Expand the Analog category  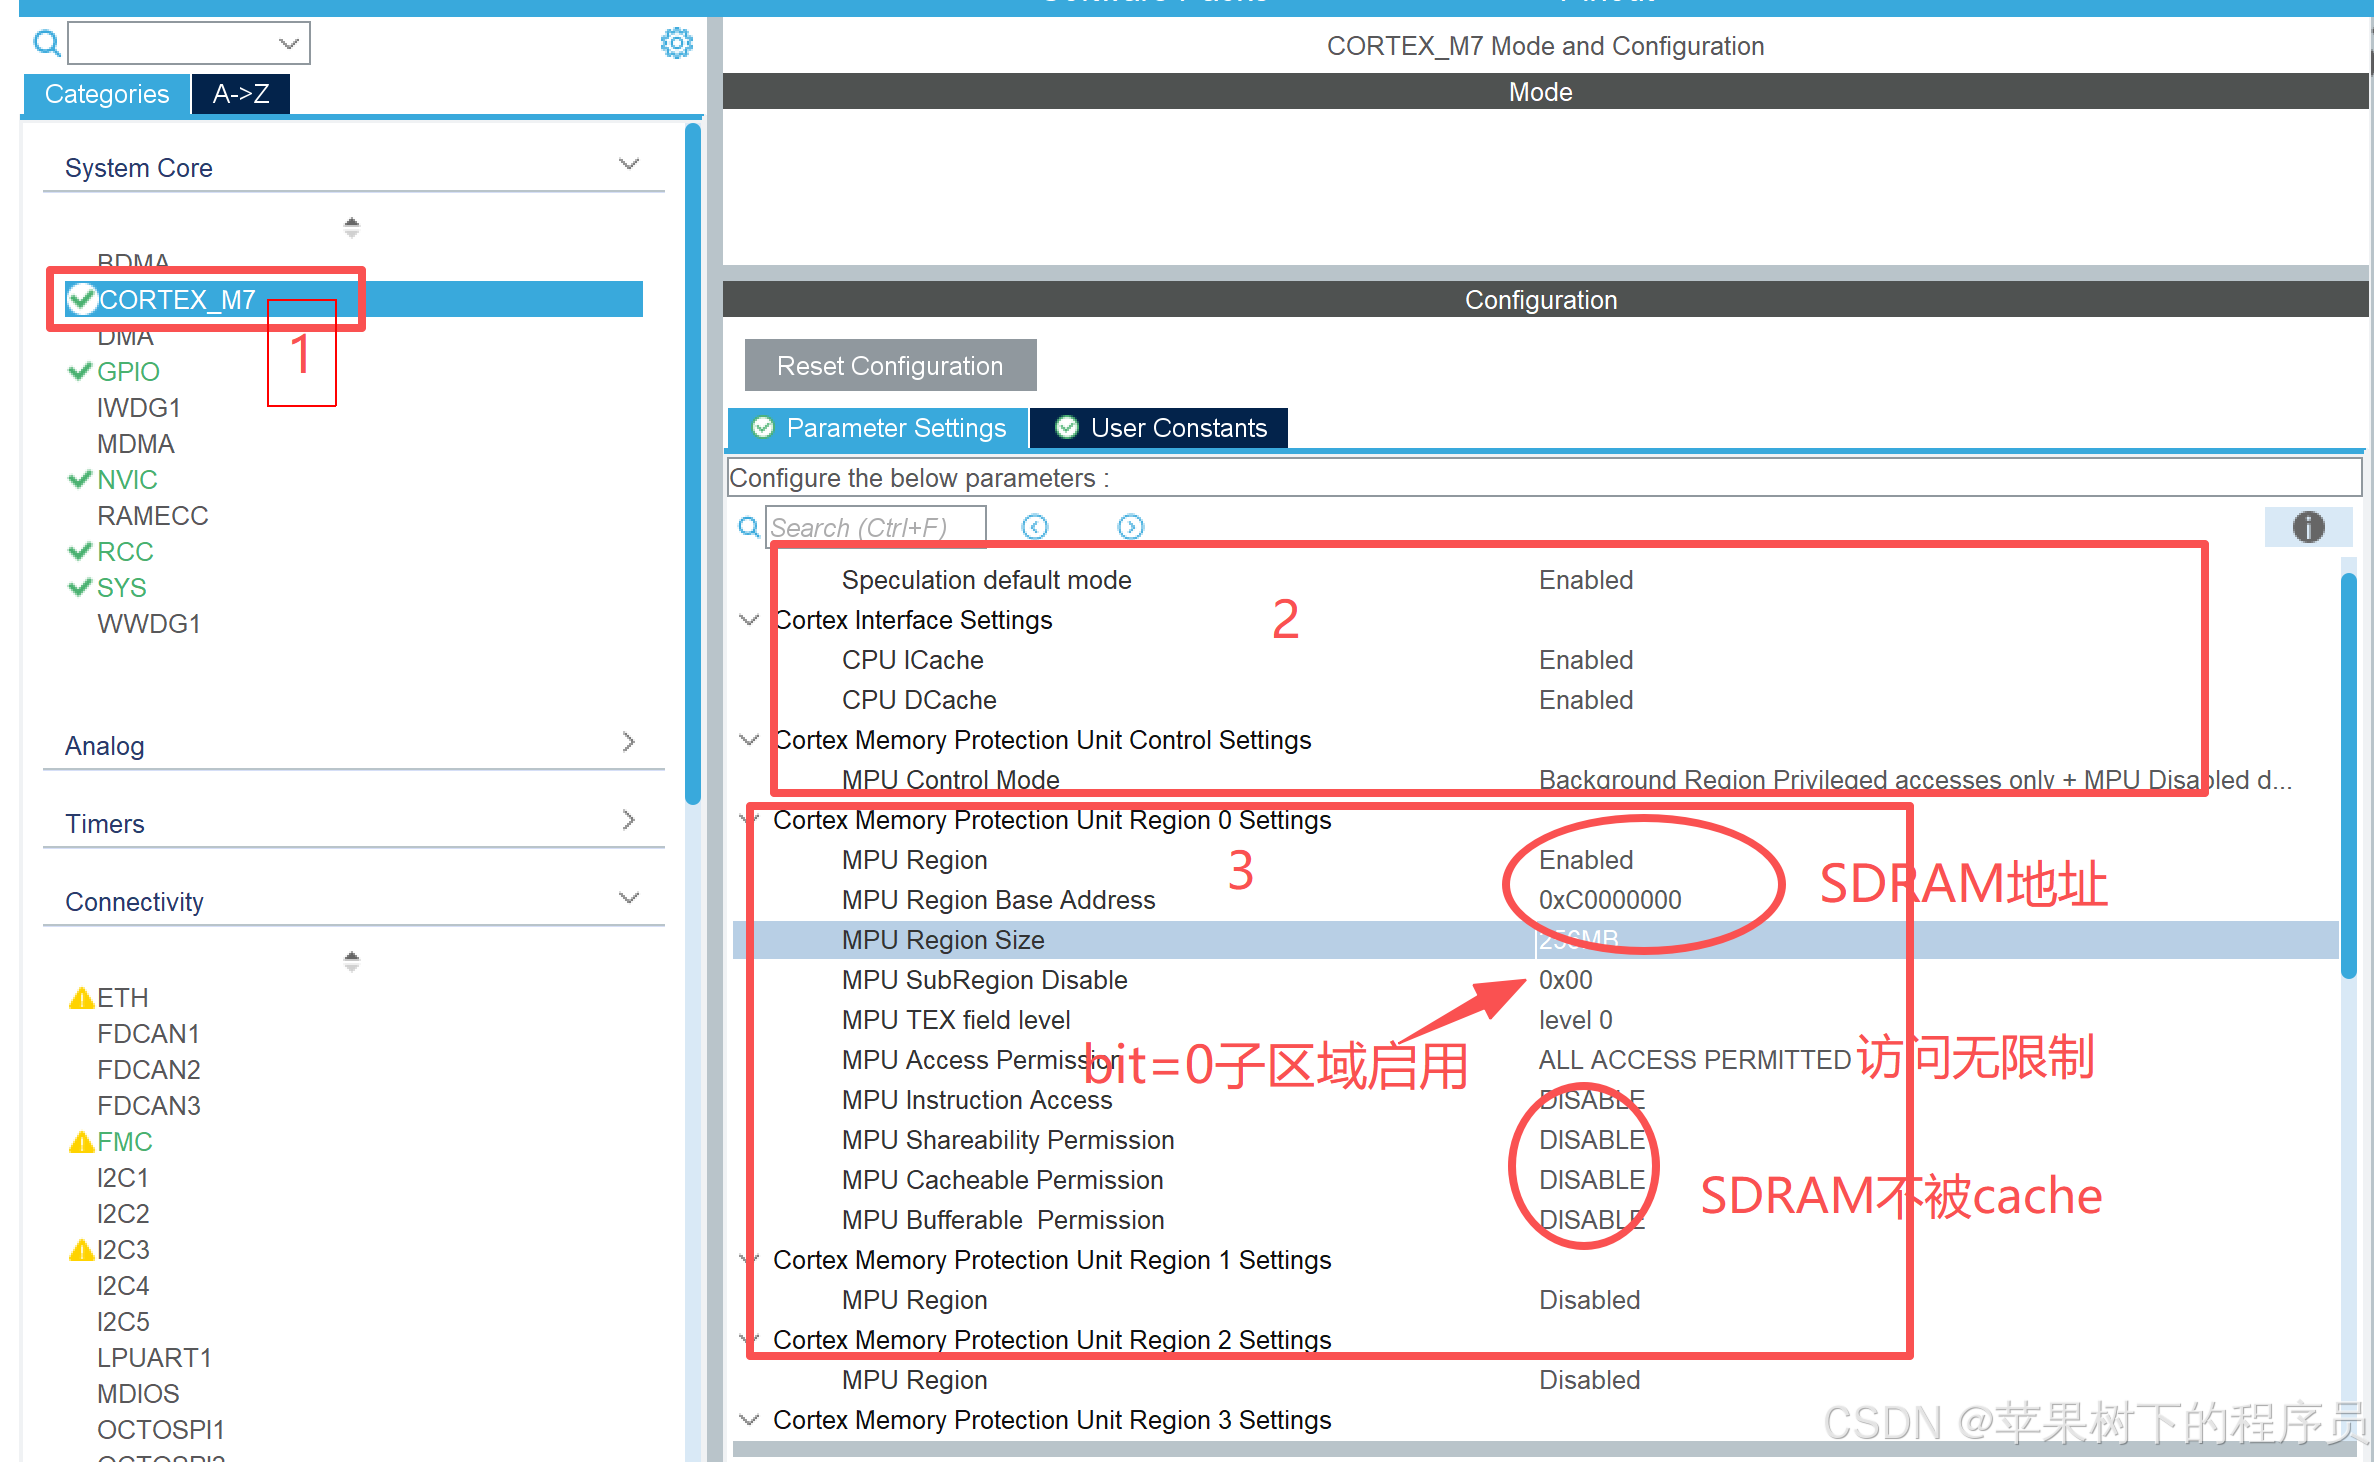pyautogui.click(x=628, y=743)
